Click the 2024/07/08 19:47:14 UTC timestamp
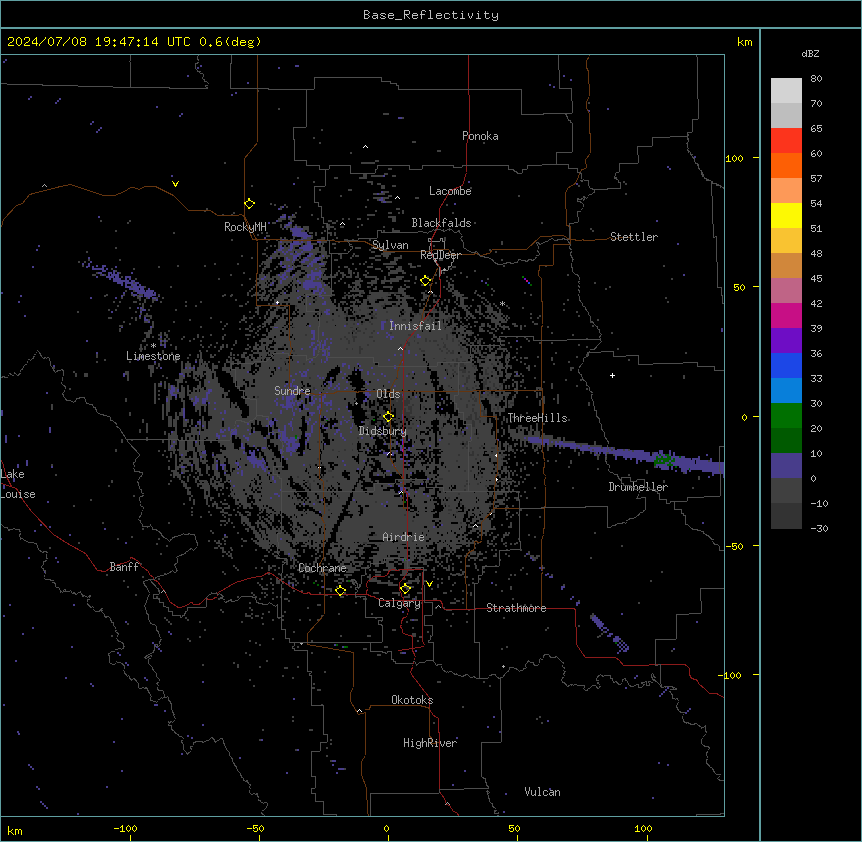Image resolution: width=862 pixels, height=842 pixels. (98, 42)
